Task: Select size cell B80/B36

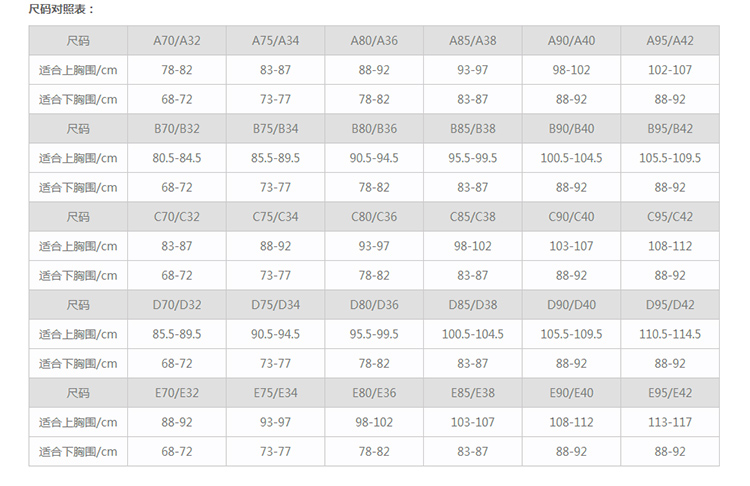Action: pos(374,129)
